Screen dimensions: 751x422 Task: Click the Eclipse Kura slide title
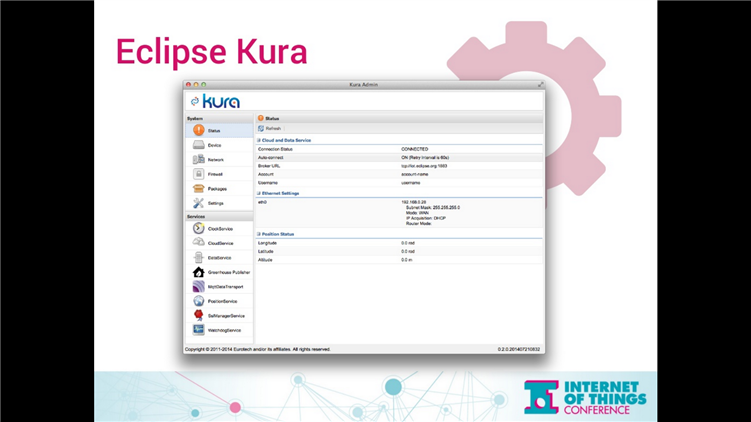[211, 52]
